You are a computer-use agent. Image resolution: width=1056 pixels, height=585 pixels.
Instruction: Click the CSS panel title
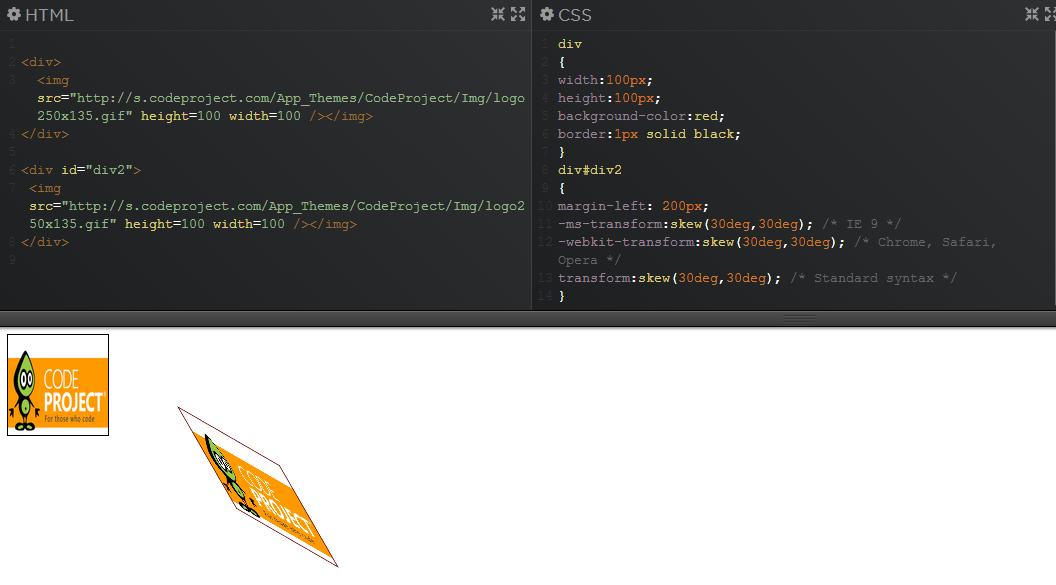575,15
